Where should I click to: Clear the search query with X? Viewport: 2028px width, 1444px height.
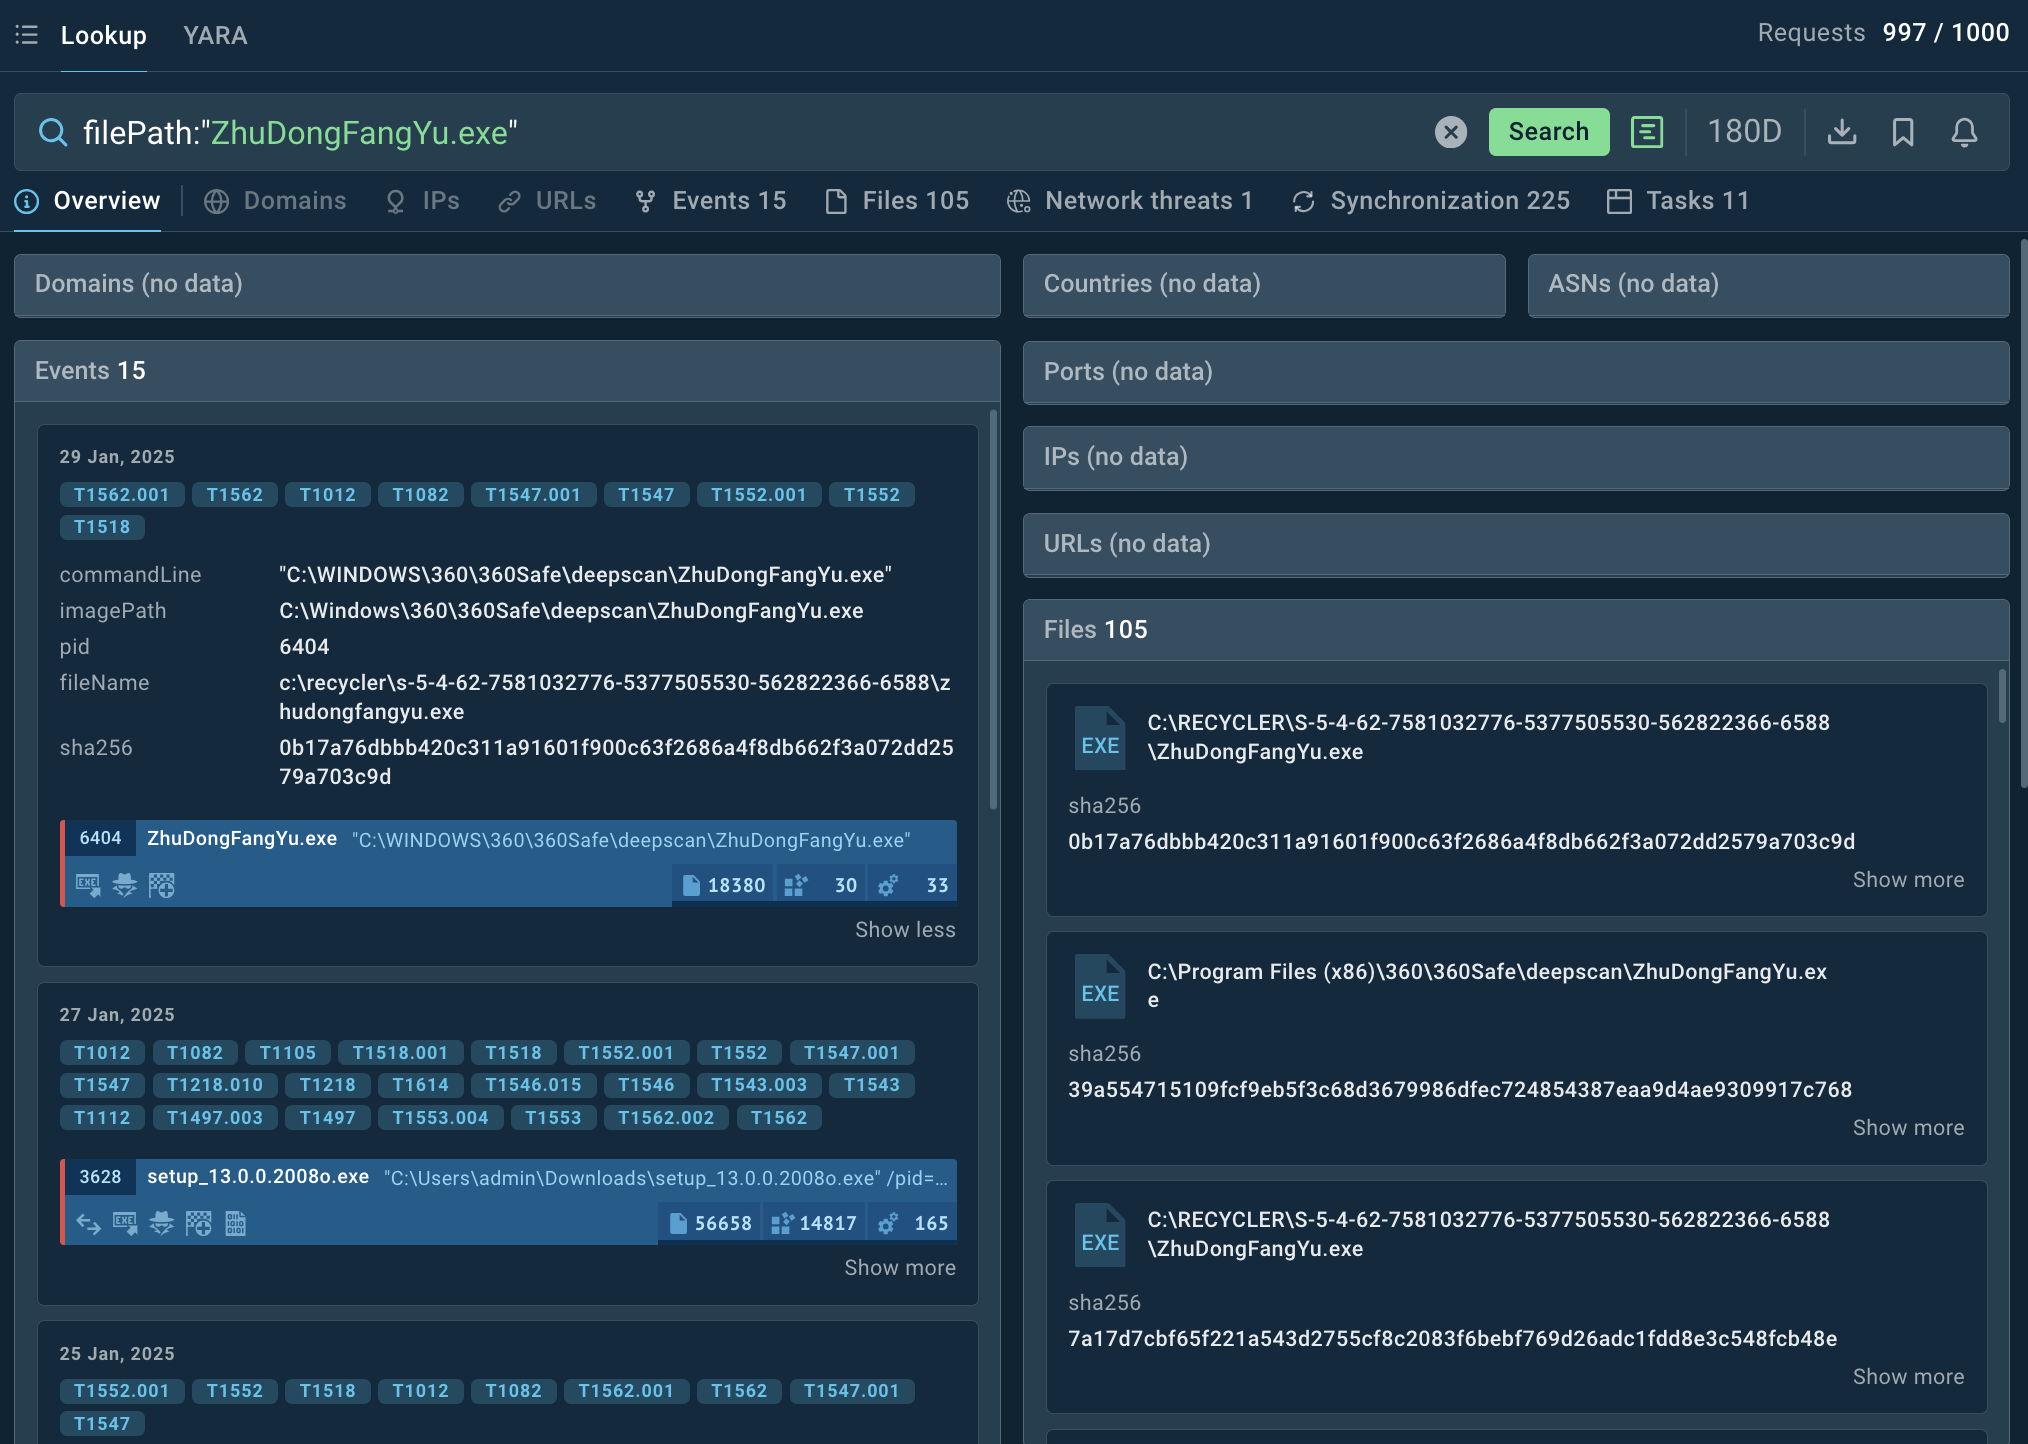point(1450,132)
